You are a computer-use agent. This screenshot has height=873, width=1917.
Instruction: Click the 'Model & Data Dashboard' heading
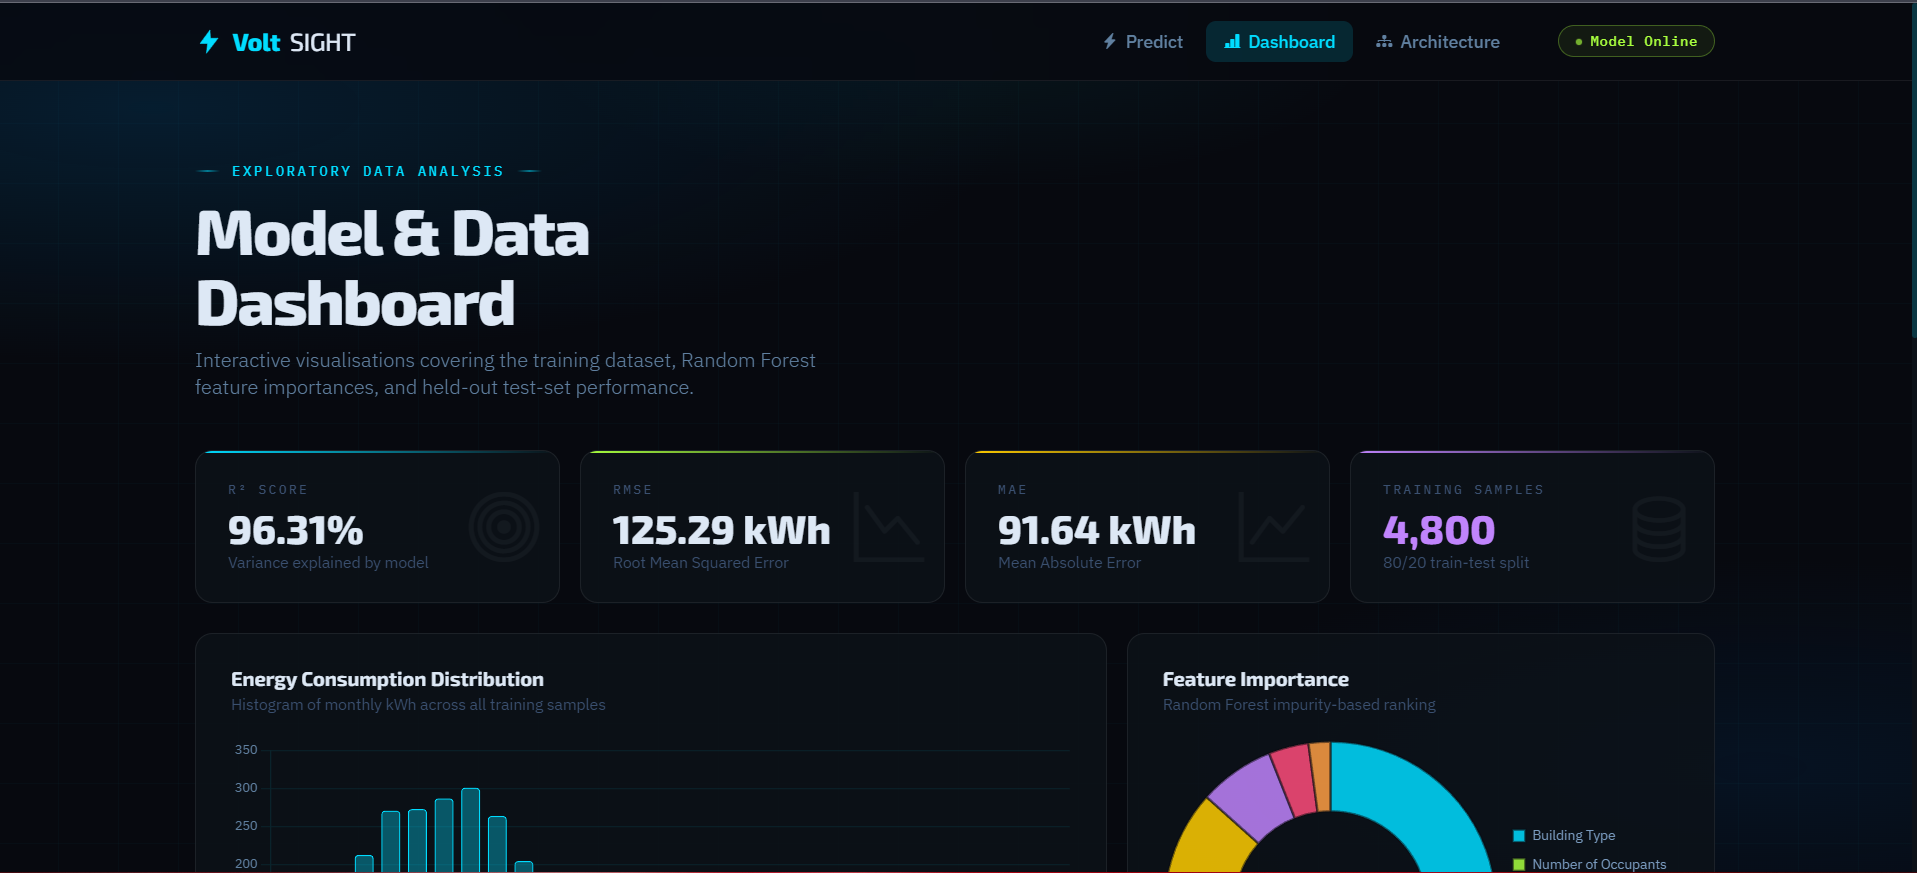[392, 268]
